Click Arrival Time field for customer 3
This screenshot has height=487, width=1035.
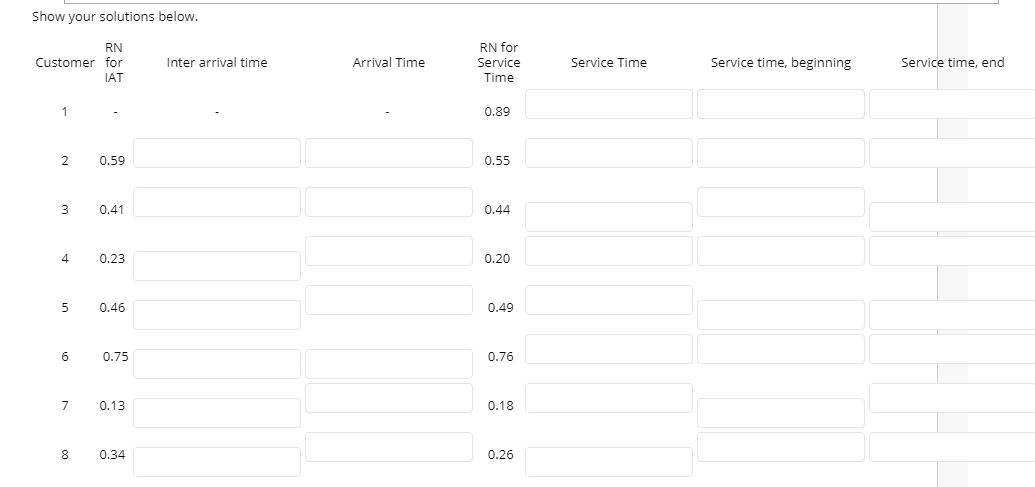tap(388, 202)
